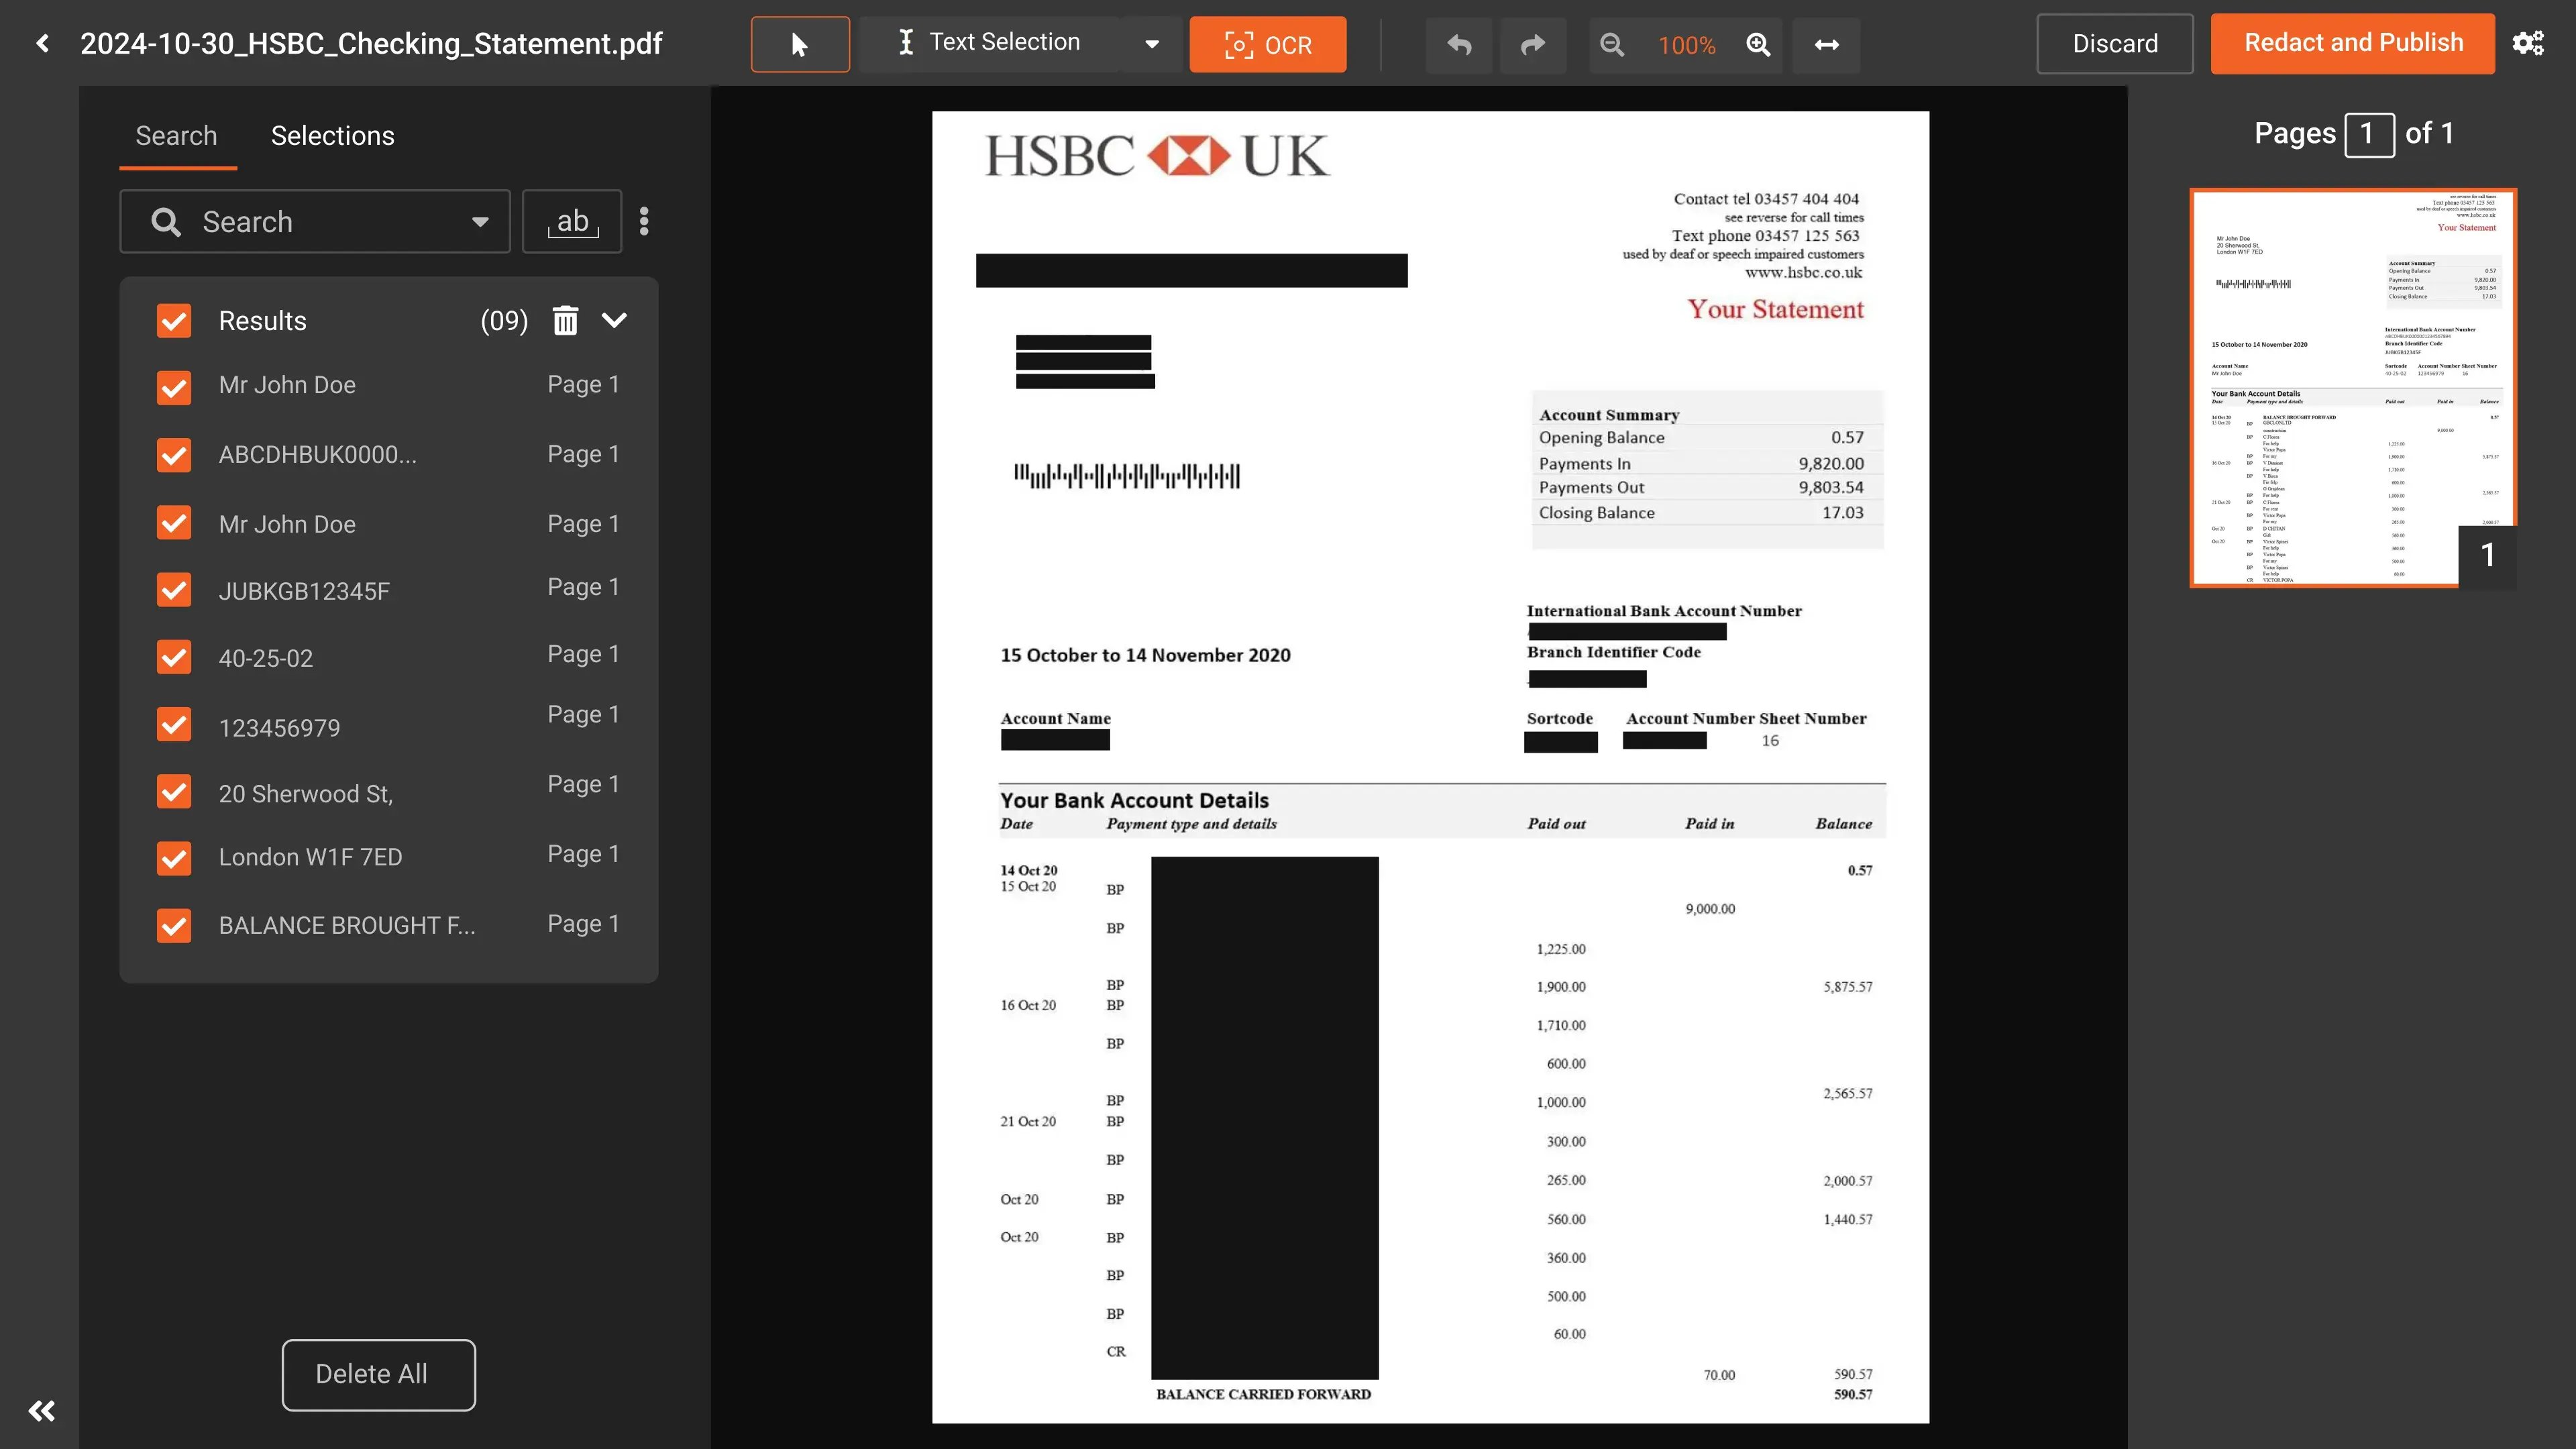
Task: Run OCR on the document
Action: tap(1267, 44)
